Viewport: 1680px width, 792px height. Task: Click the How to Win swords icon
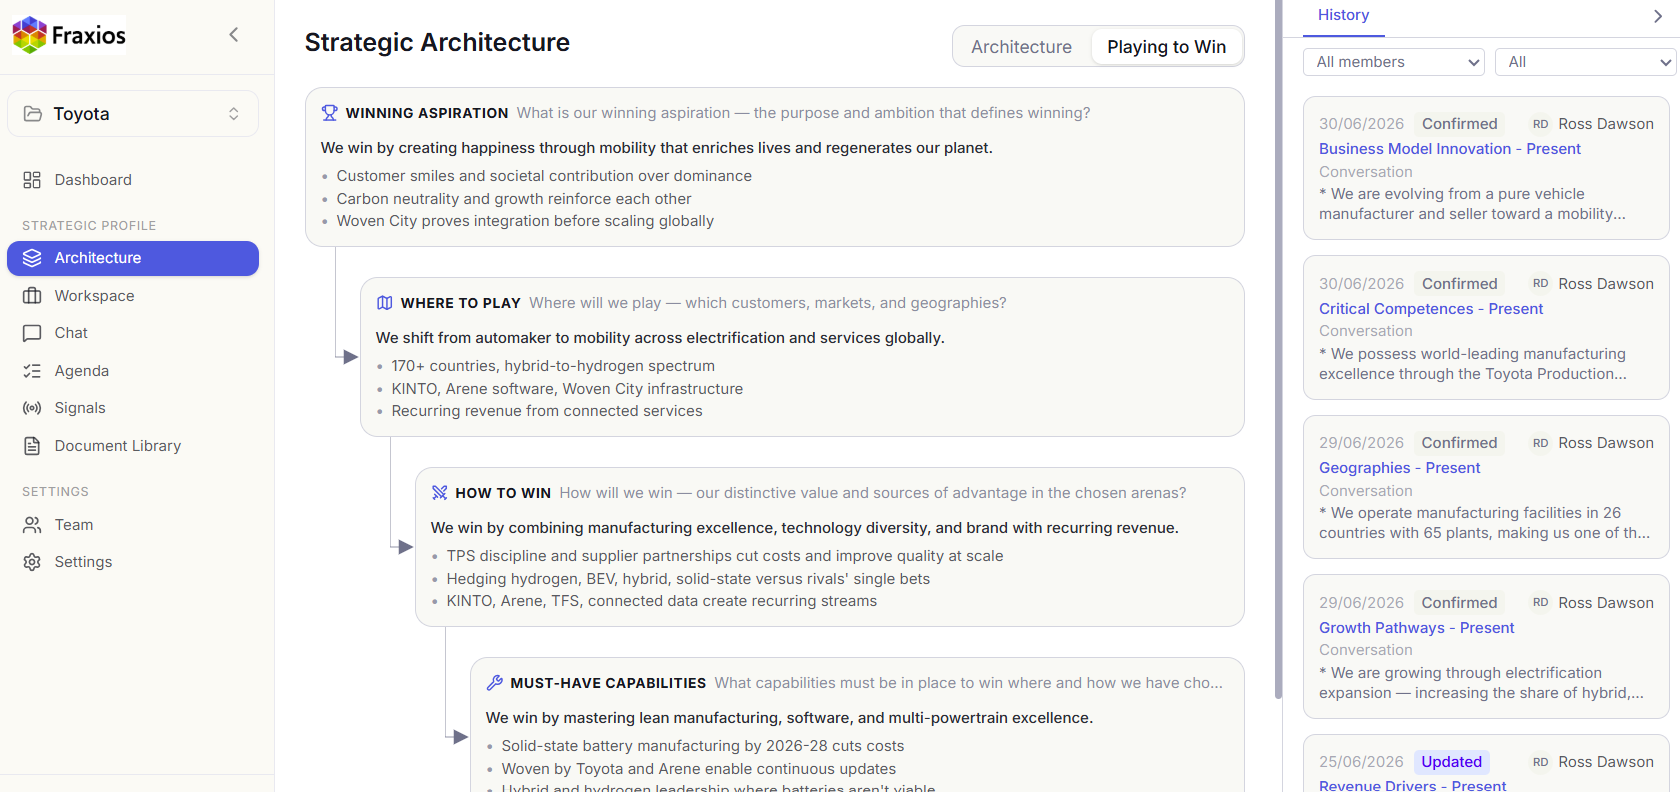[x=439, y=493]
